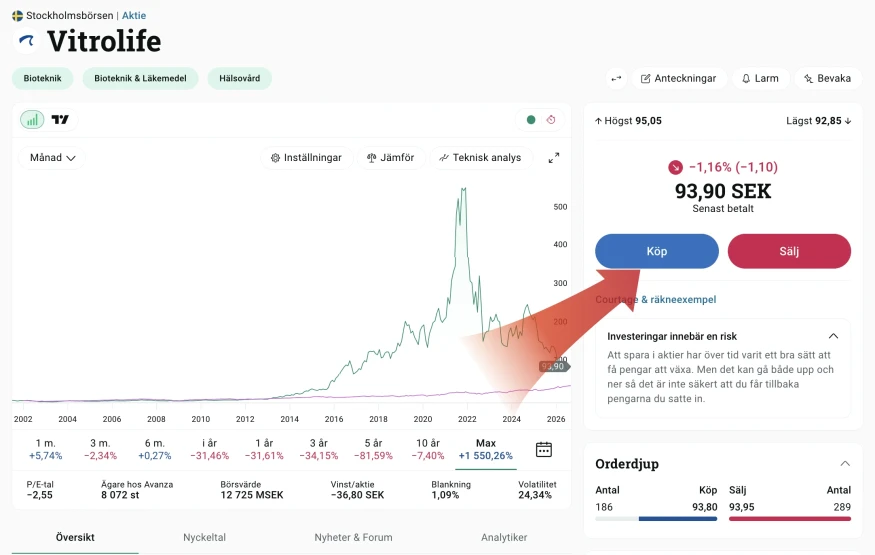The width and height of the screenshot is (875, 555).
Task: Switch to the Nyckeltal tab
Action: tap(204, 537)
